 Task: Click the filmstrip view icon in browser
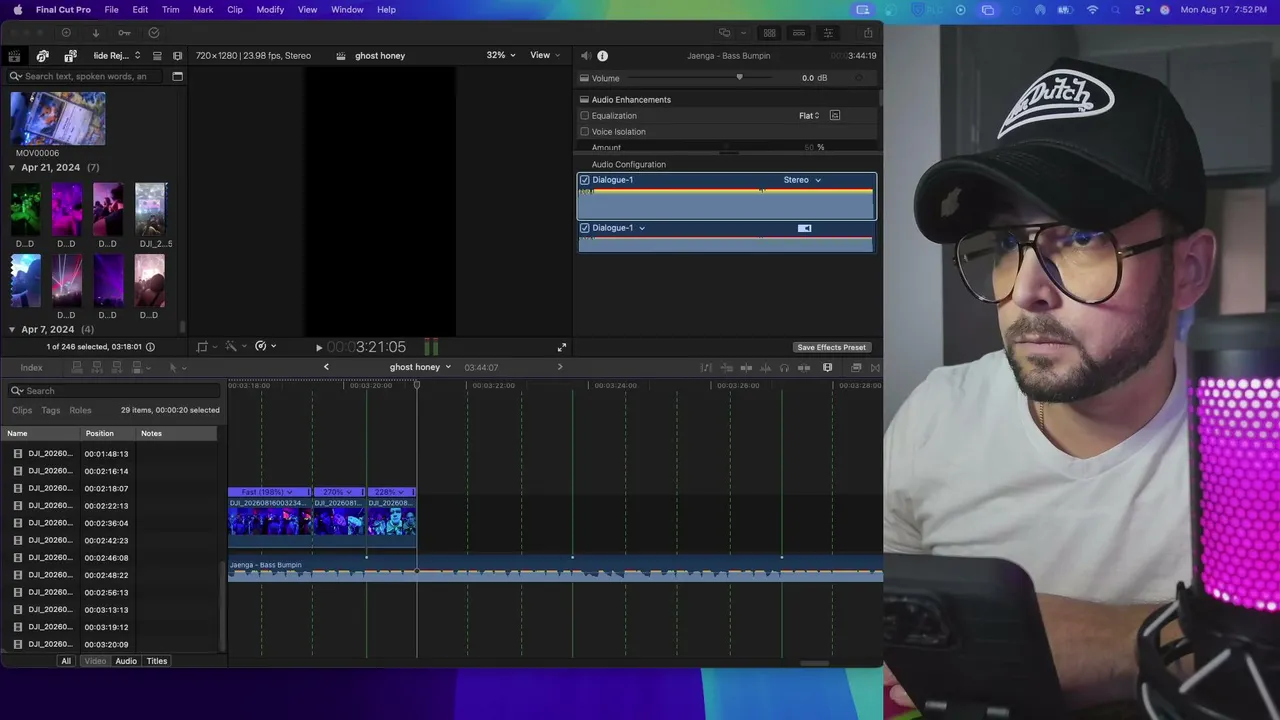[x=177, y=56]
